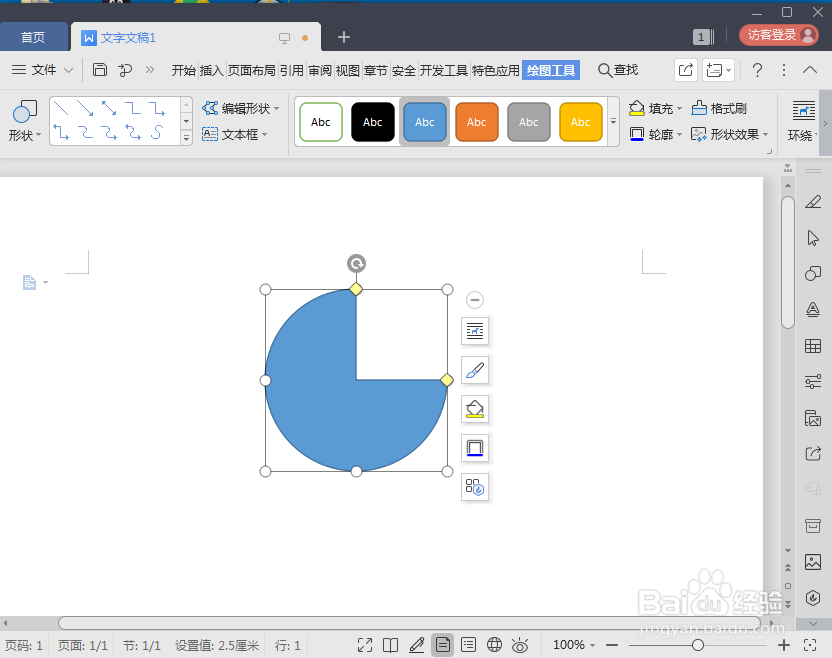Click the zoom in plus button
The image size is (832, 658).
click(784, 645)
